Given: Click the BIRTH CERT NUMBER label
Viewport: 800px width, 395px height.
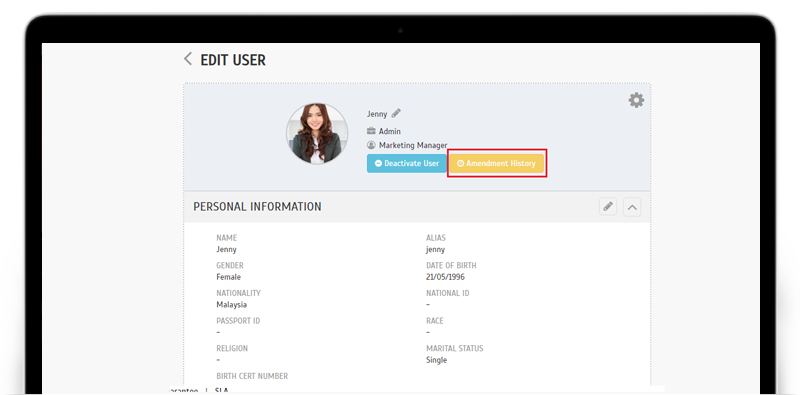Looking at the screenshot, I should click(252, 376).
